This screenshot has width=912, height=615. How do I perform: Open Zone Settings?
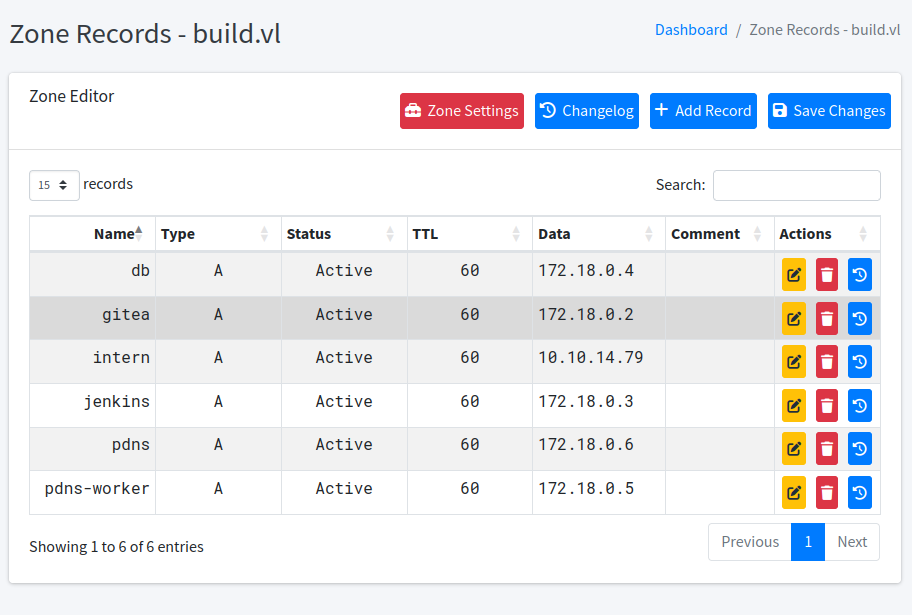pos(462,111)
